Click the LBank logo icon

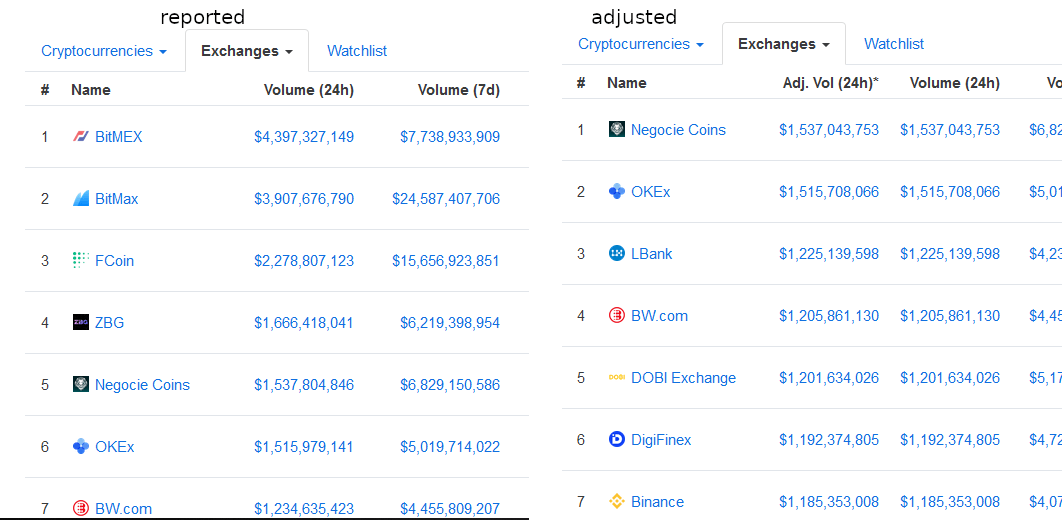point(617,254)
